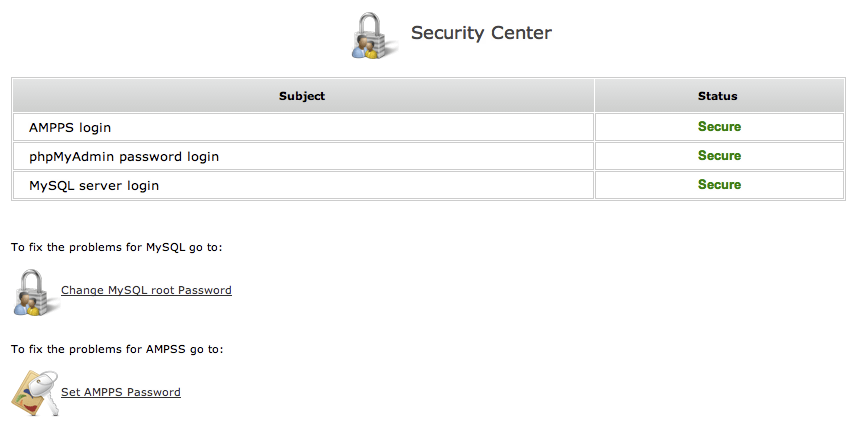
Task: Click the Security Center page title
Action: point(481,33)
